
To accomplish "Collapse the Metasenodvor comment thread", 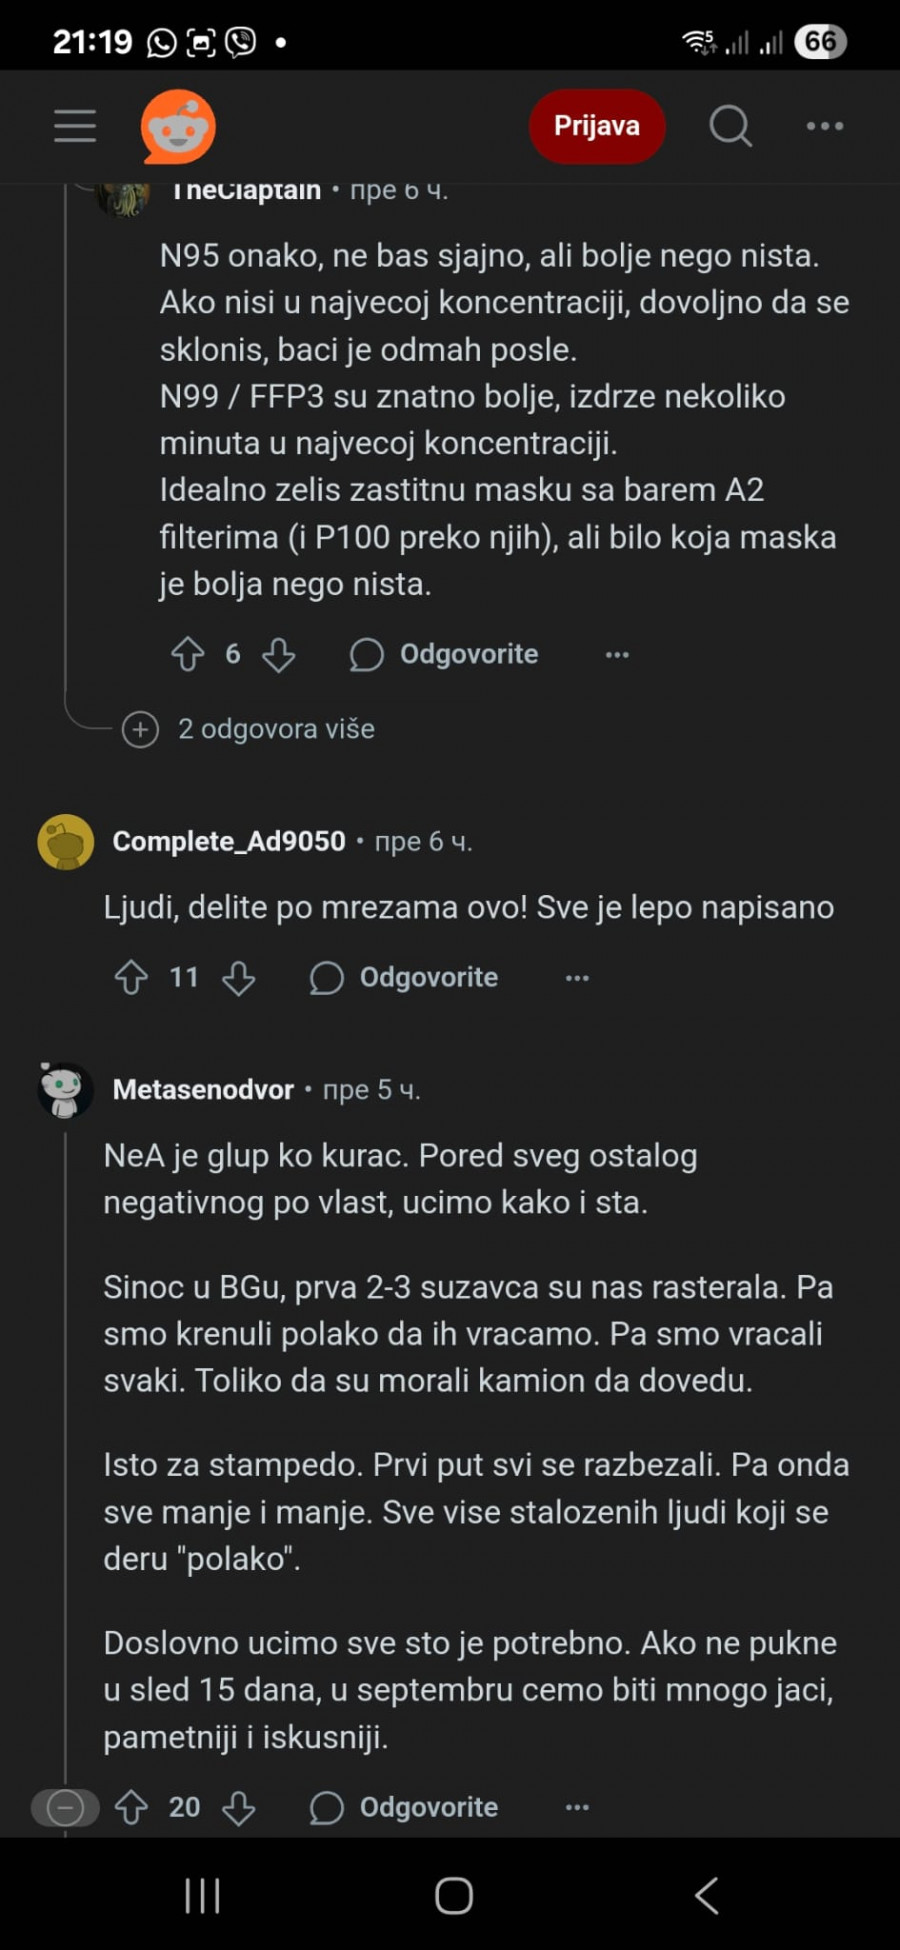I will click(65, 1808).
